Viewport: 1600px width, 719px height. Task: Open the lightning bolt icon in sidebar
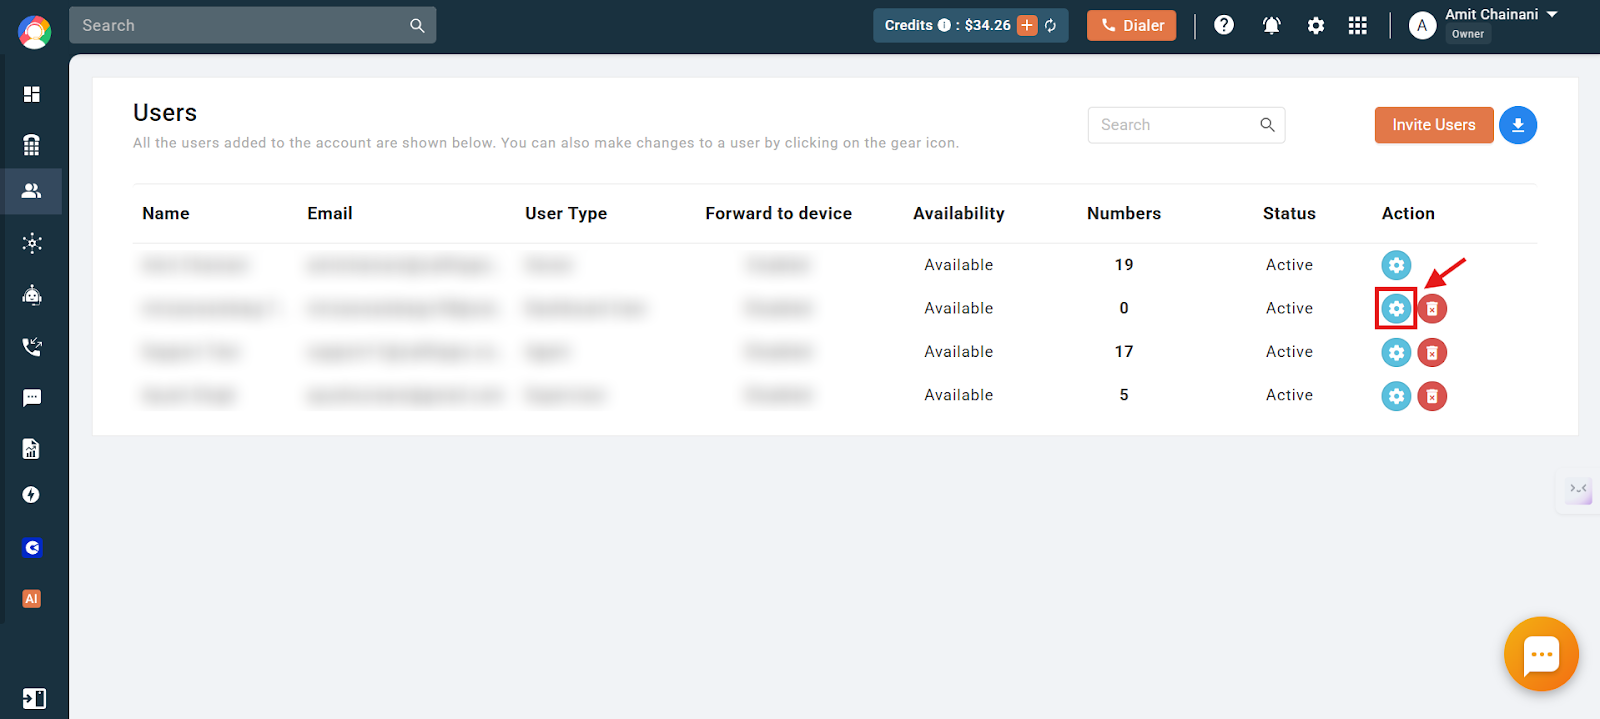tap(32, 495)
